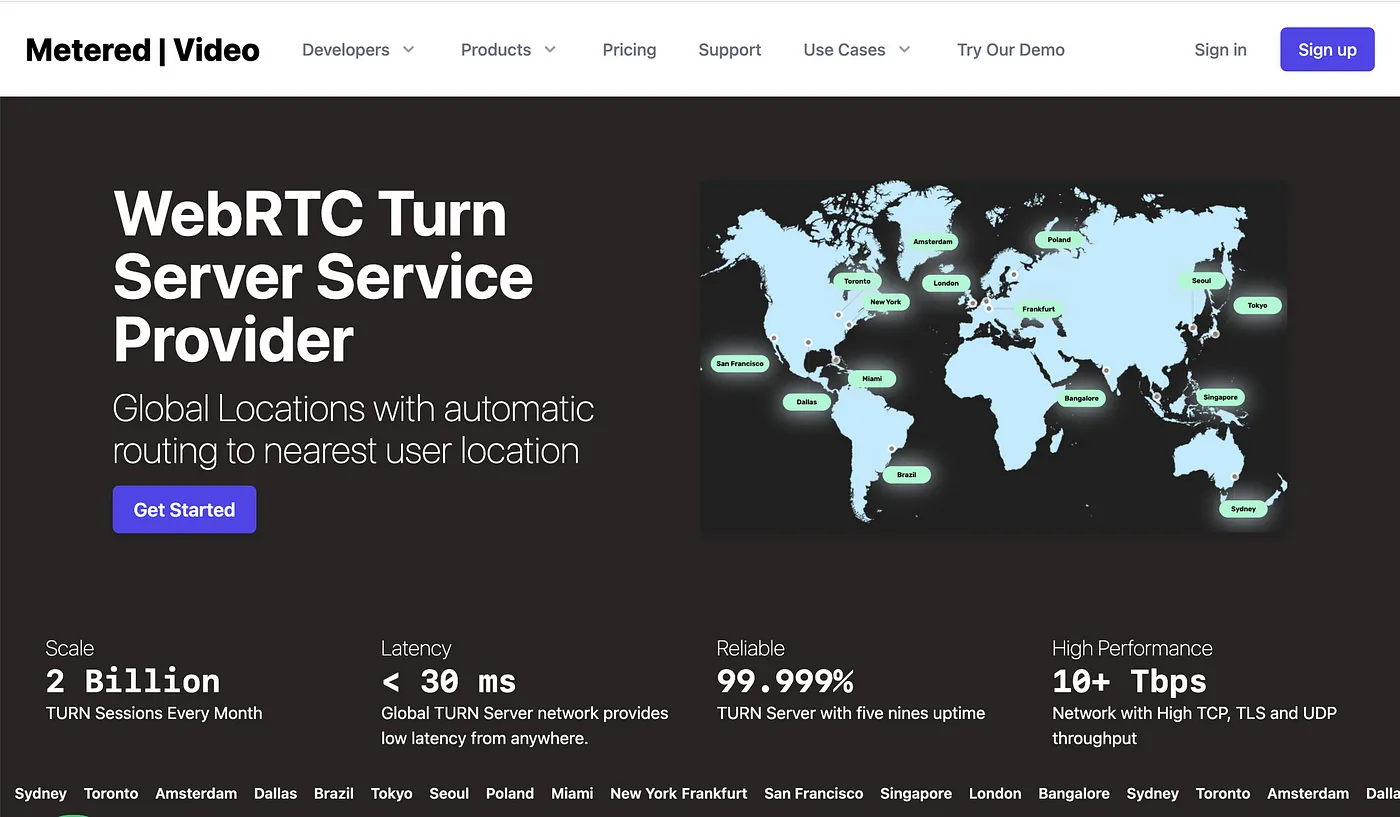The height and width of the screenshot is (817, 1400).
Task: Go to the Pricing page
Action: click(629, 50)
